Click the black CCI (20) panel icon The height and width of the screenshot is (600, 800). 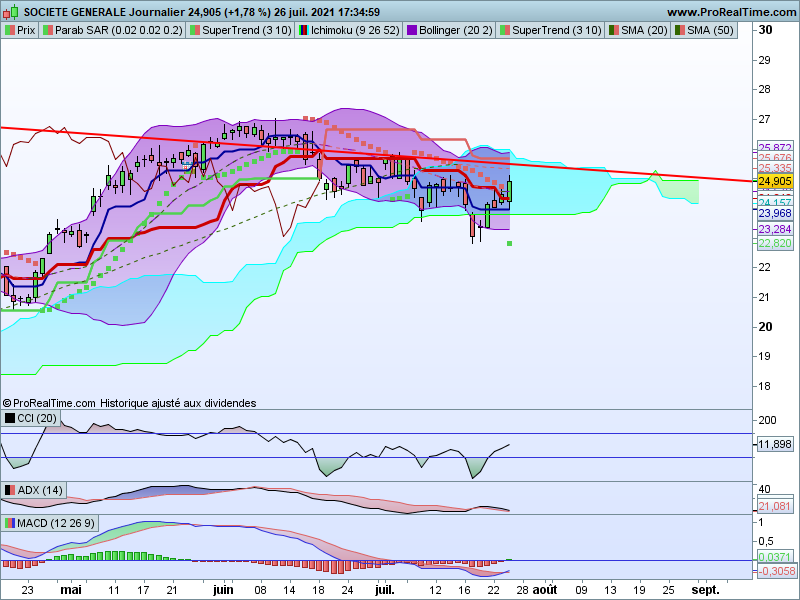(x=10, y=419)
